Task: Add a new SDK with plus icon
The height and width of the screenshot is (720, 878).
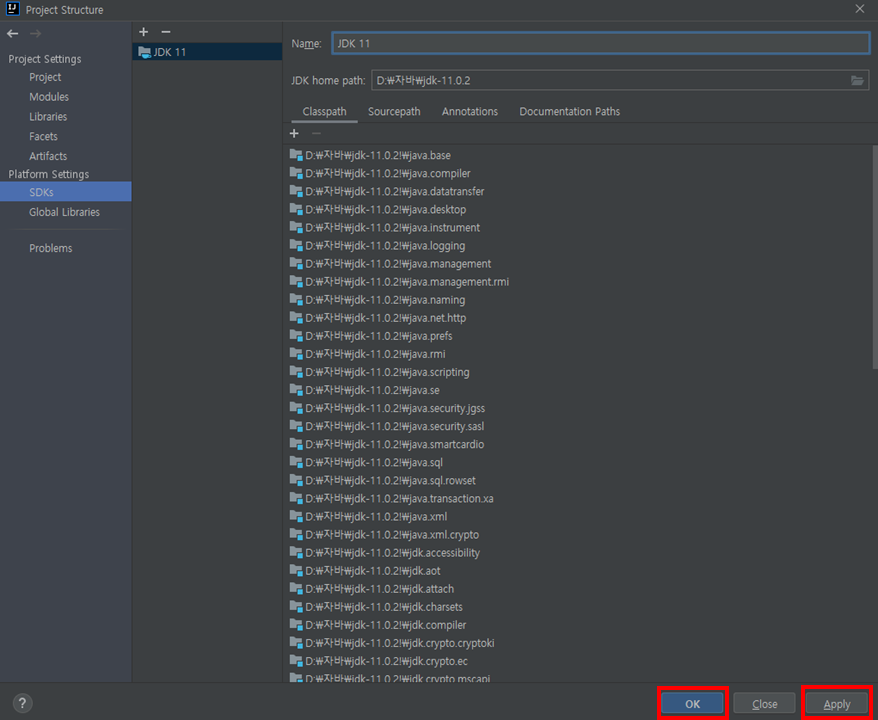Action: (143, 32)
